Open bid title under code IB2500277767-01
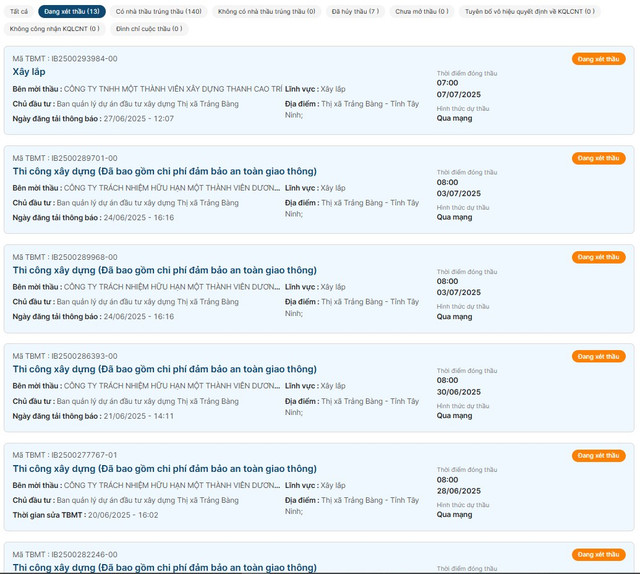640x574 pixels. click(164, 468)
